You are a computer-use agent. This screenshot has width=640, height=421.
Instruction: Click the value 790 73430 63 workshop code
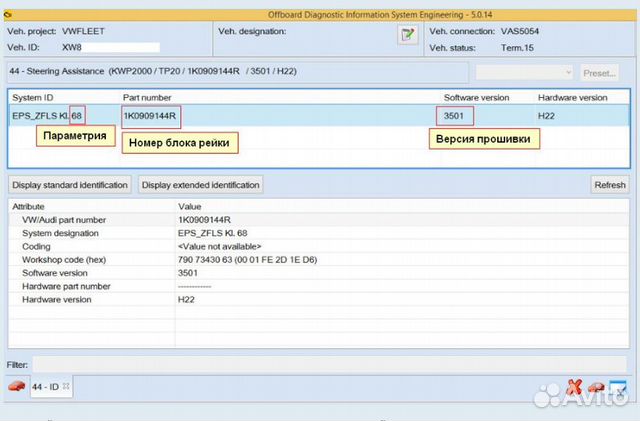point(247,260)
